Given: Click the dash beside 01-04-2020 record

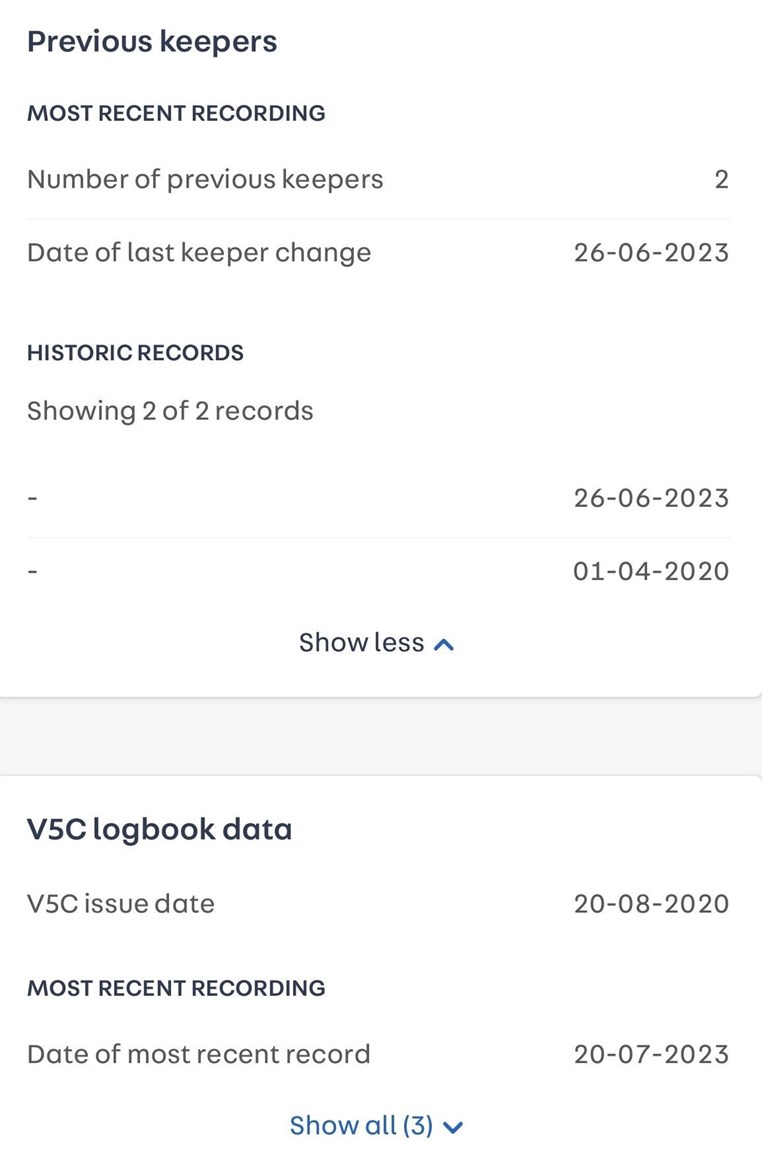Looking at the screenshot, I should tap(32, 571).
